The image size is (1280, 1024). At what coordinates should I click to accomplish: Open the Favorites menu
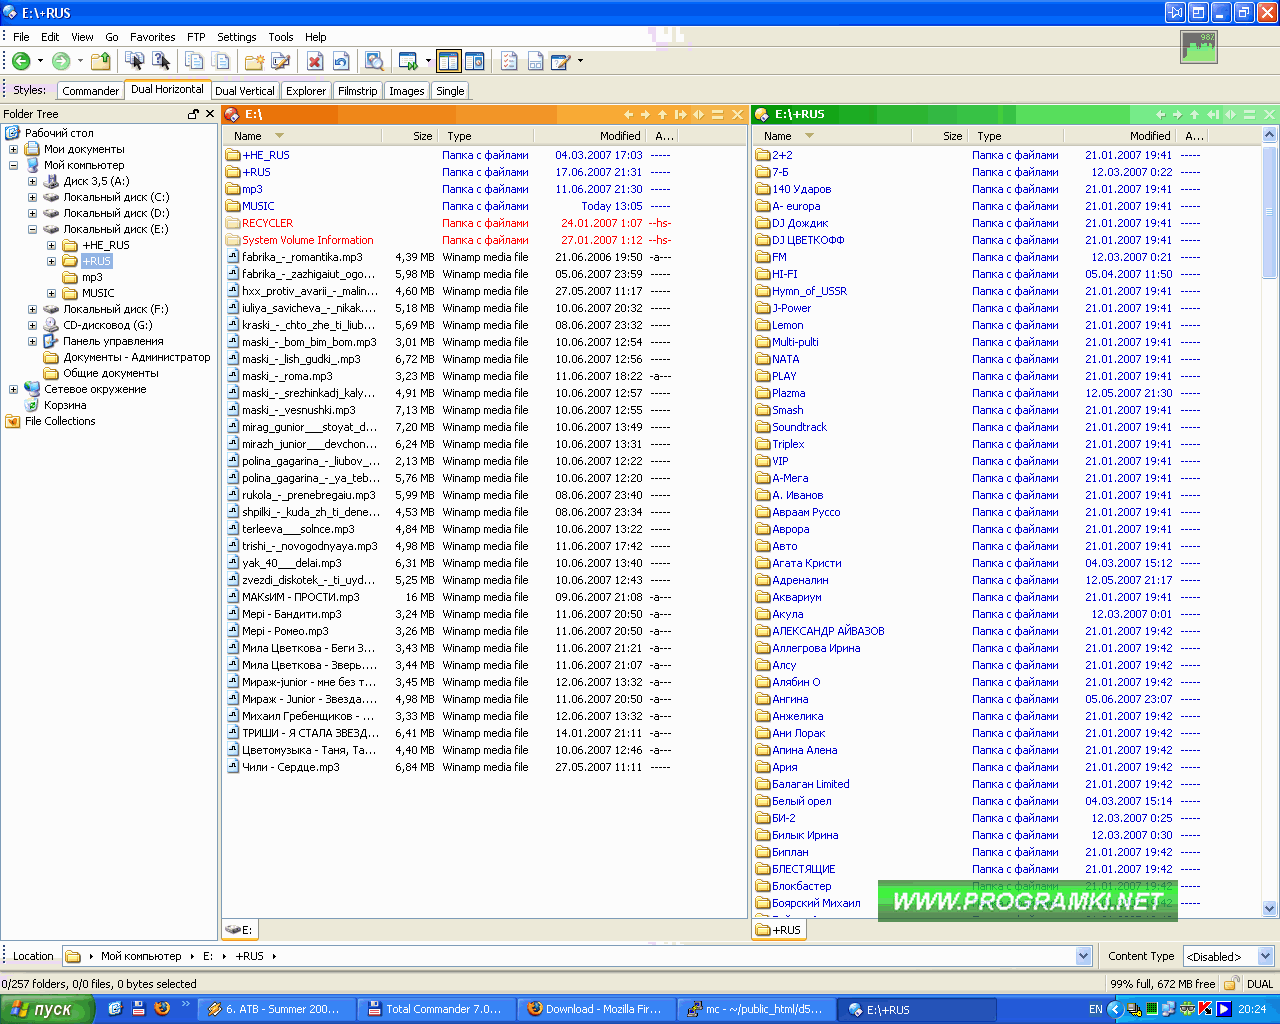click(x=152, y=37)
